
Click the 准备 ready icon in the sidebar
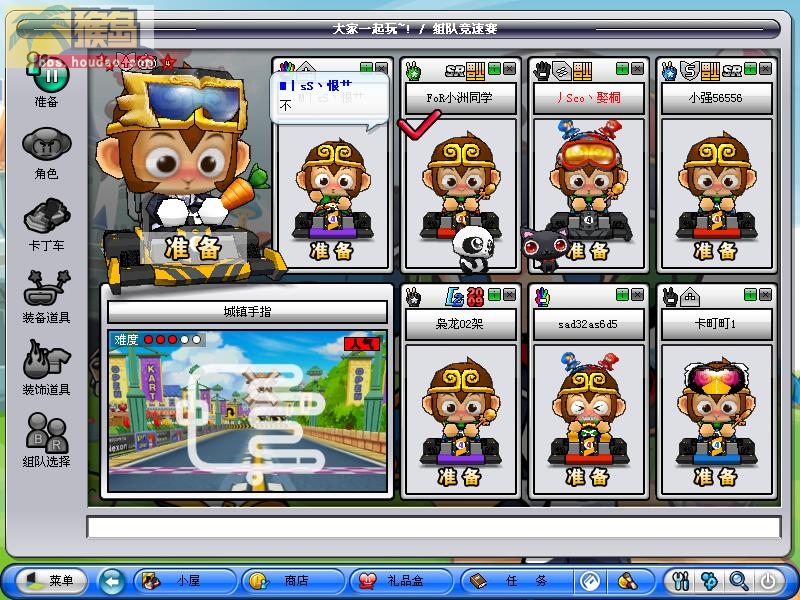tap(46, 81)
